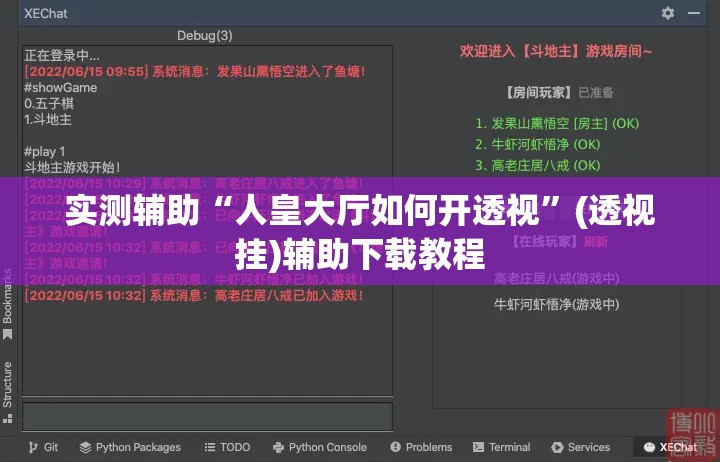Screen dimensions: 720x462
Task: Click the 09:55 system message line
Action: 195,72
